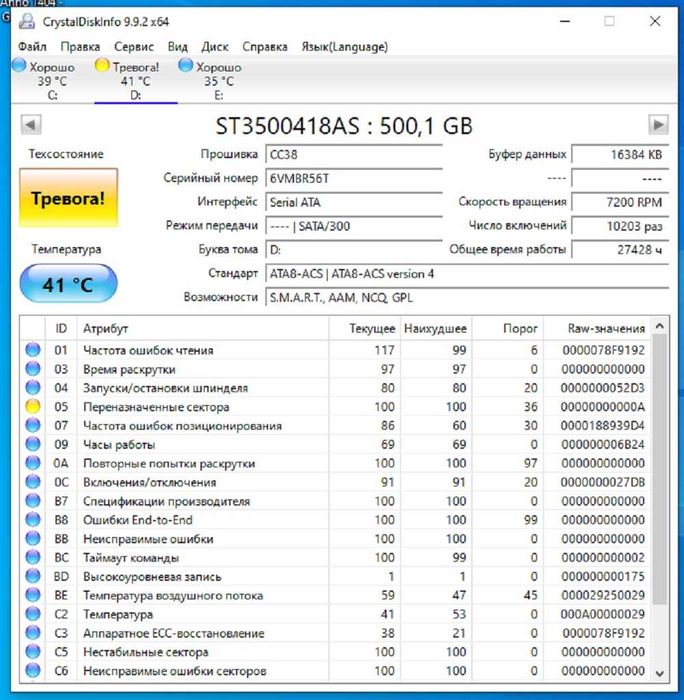Viewport: 684px width, 700px height.
Task: Open the Правка menu
Action: (80, 47)
